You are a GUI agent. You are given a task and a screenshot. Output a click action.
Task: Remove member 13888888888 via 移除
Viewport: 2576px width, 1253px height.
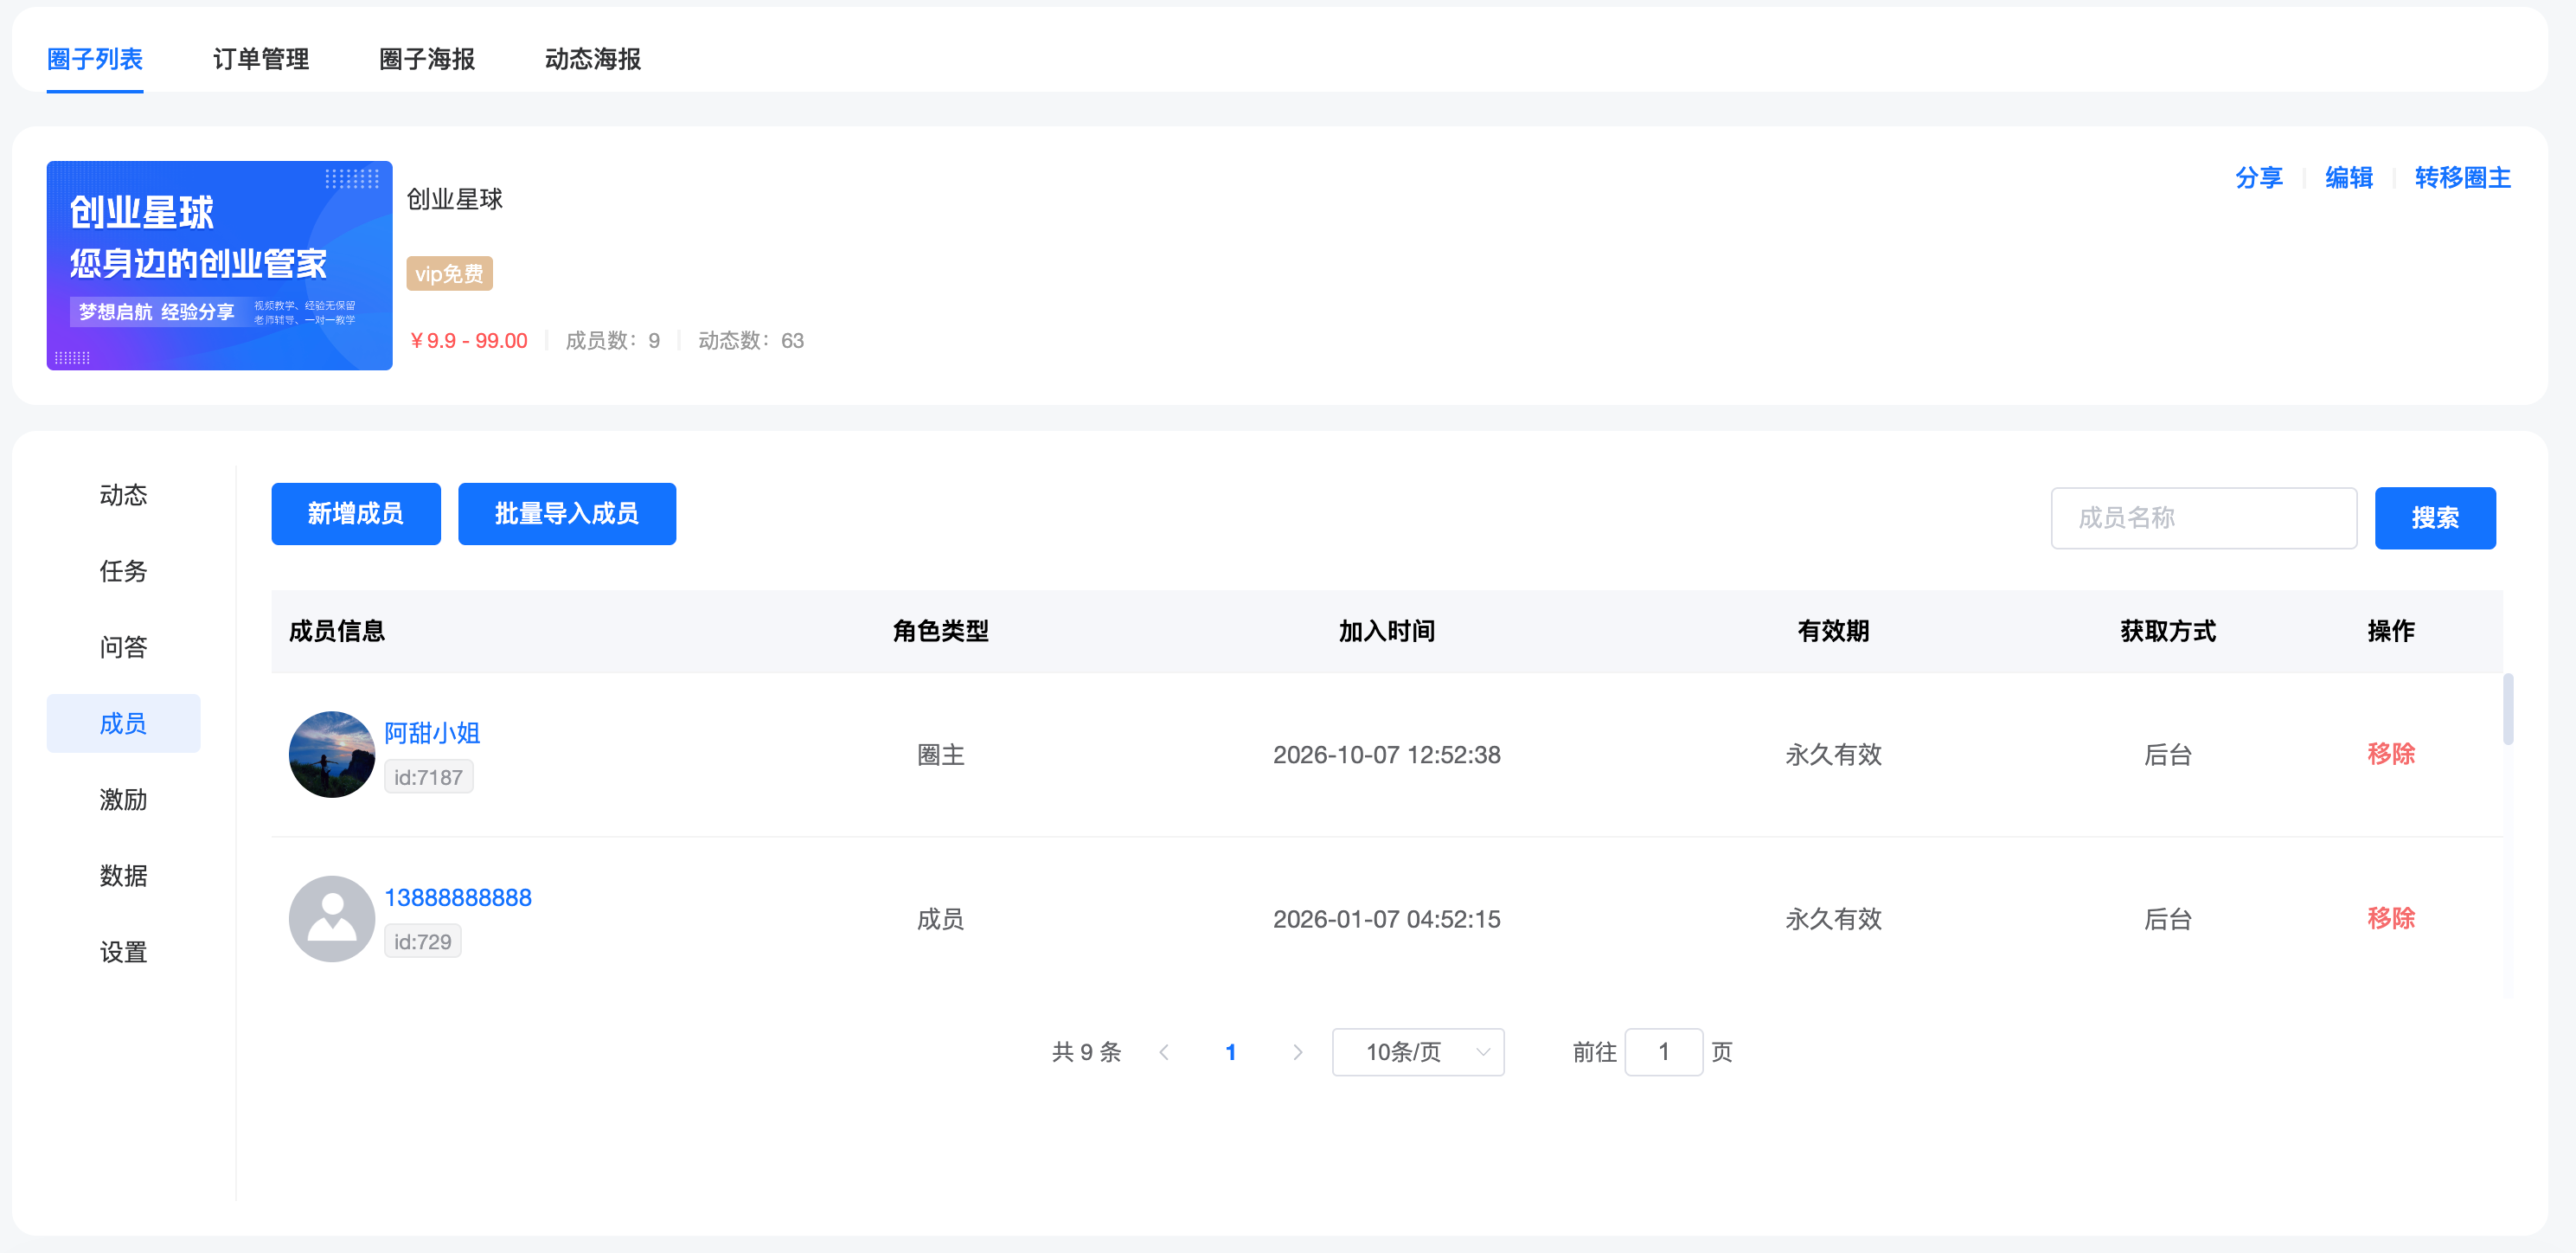2391,918
